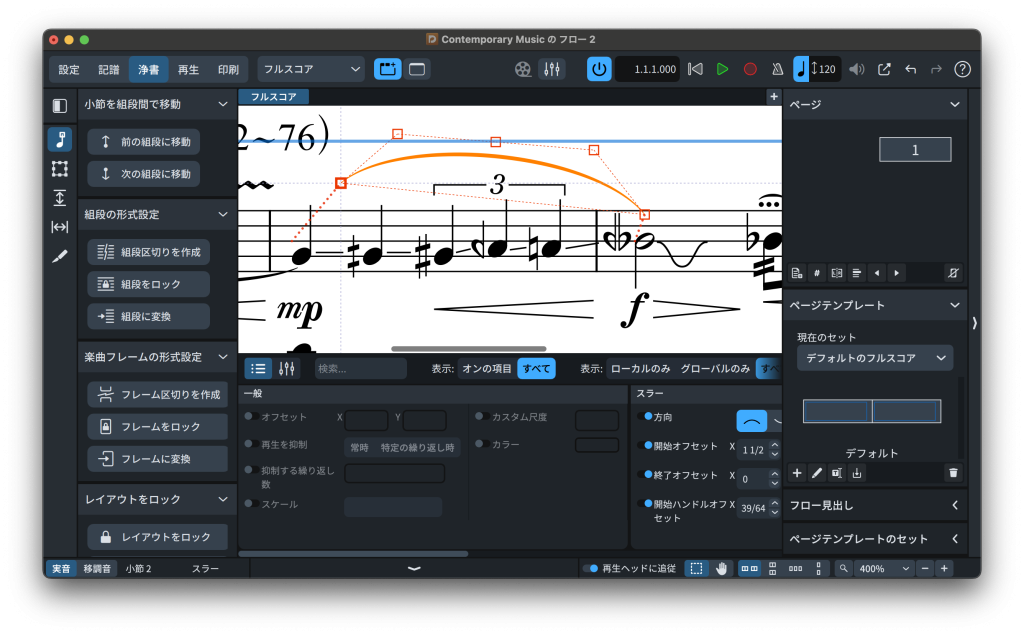Screen dimensions: 1024x635
Task: Click the pencil edit page template icon
Action: pos(816,472)
